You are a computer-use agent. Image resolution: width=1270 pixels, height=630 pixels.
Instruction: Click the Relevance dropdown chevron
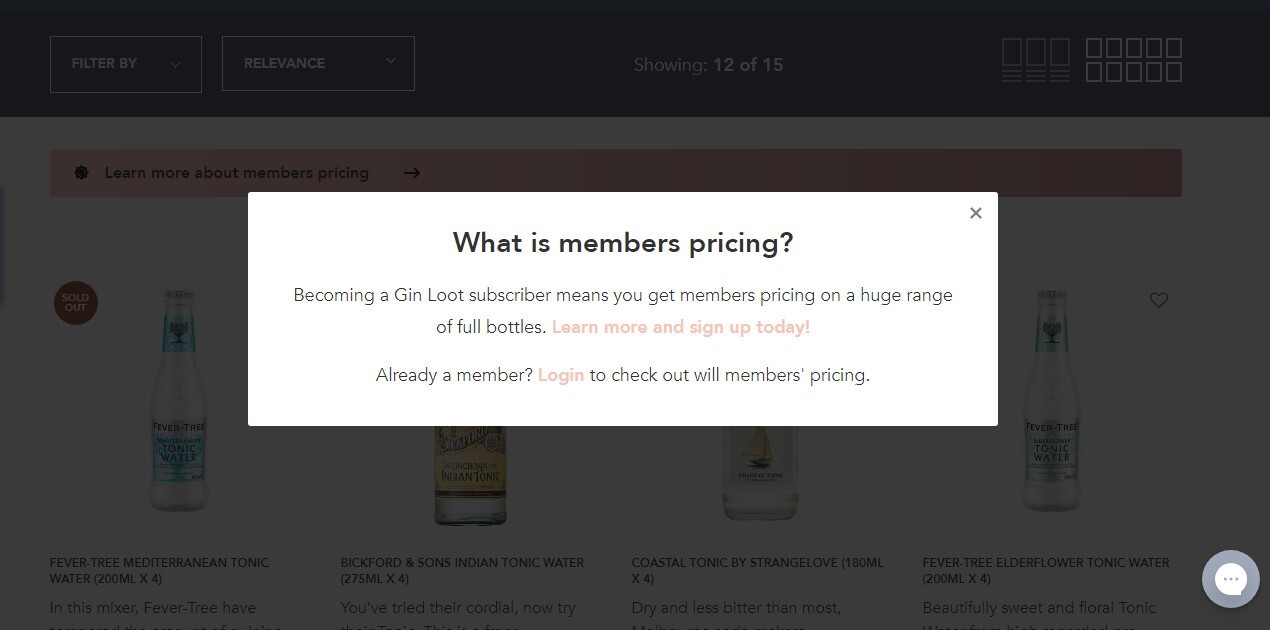(391, 62)
